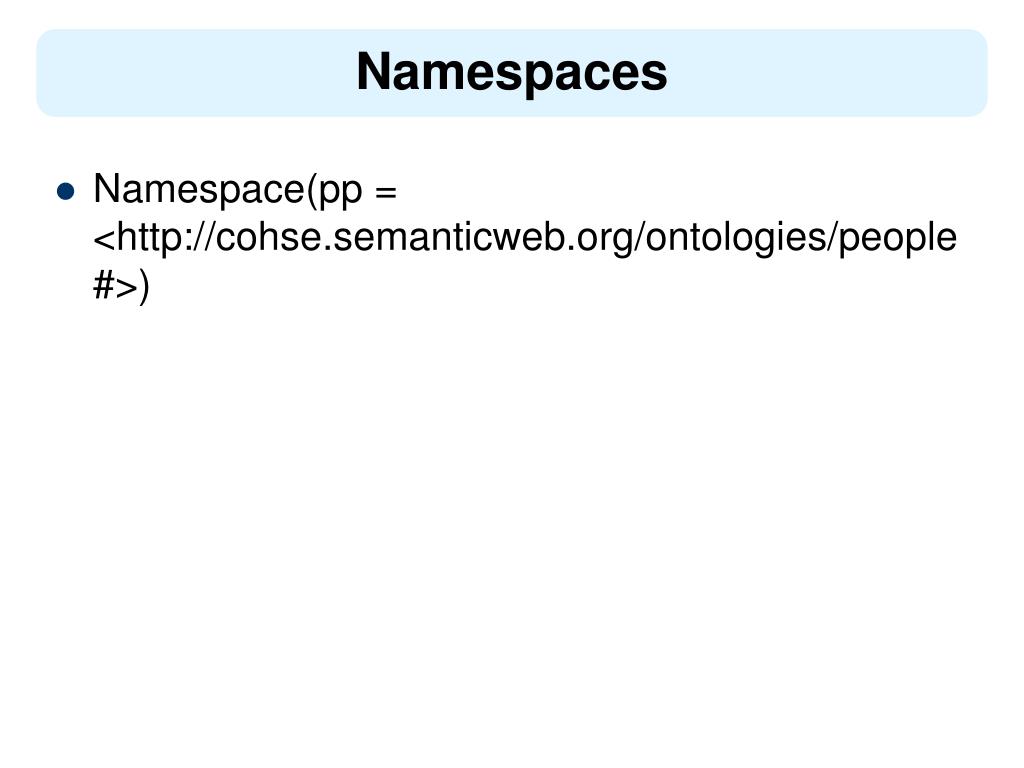This screenshot has width=1024, height=768.
Task: Click the word Namespace in the bullet
Action: click(x=199, y=189)
